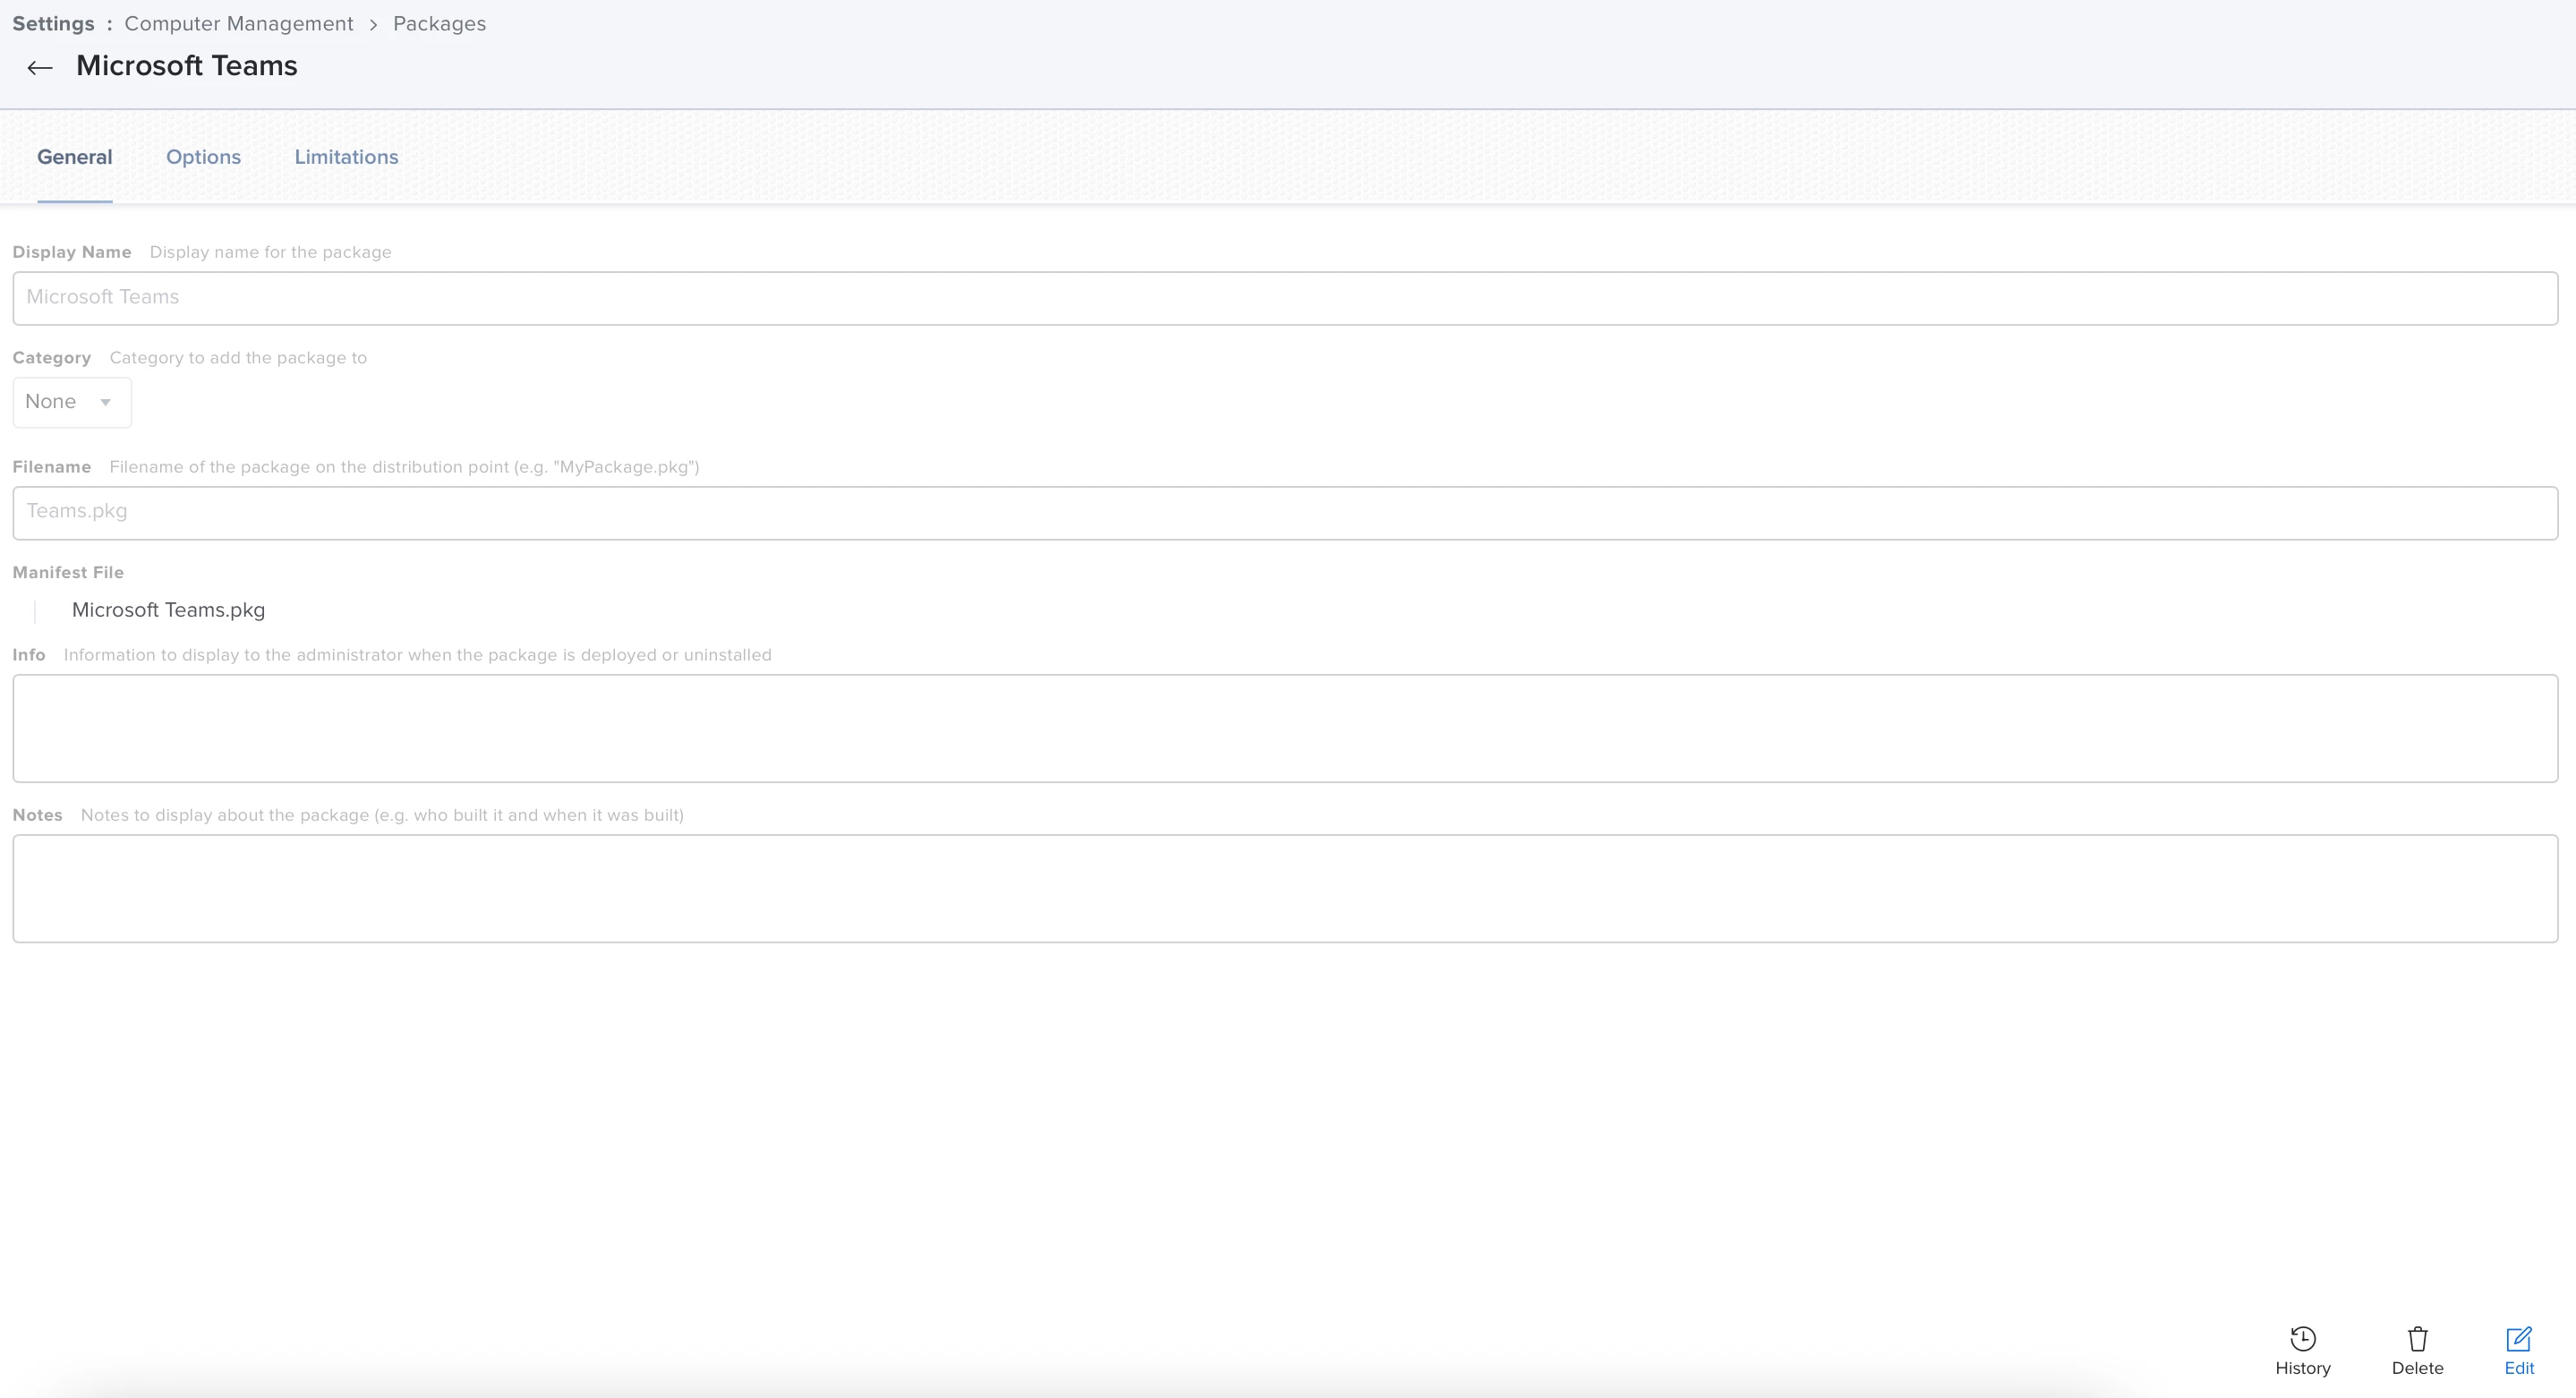This screenshot has width=2576, height=1398.
Task: Open the Limitations tab
Action: coord(346,157)
